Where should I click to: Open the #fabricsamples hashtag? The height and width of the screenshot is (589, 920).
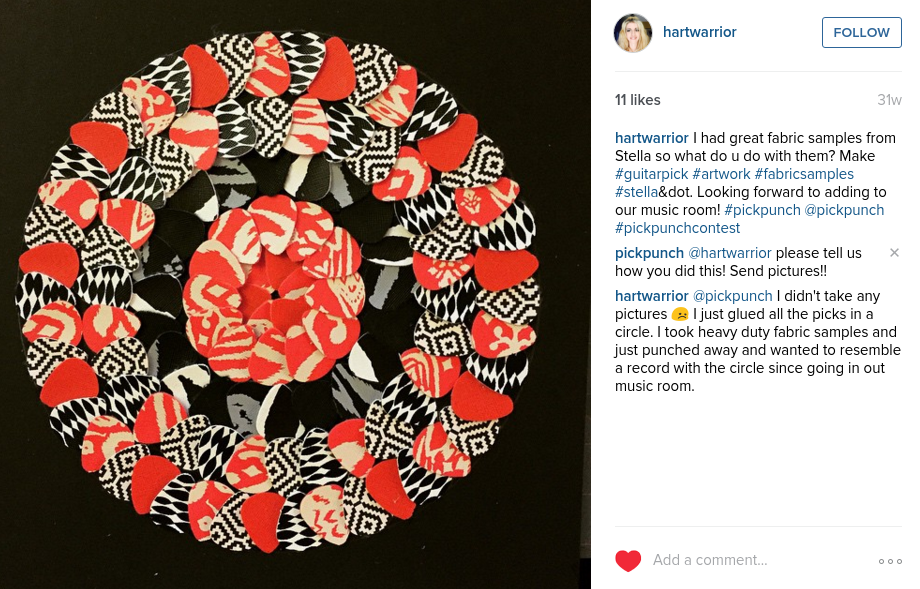tap(804, 174)
